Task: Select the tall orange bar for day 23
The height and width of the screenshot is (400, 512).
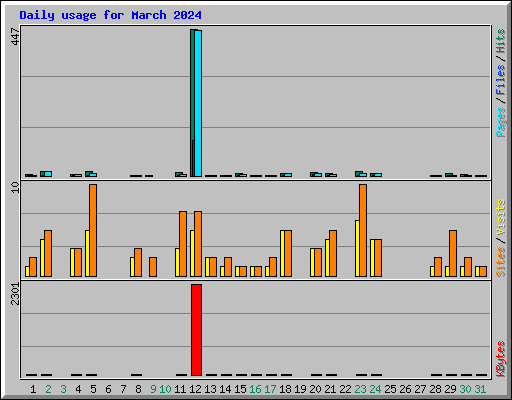Action: [x=363, y=230]
